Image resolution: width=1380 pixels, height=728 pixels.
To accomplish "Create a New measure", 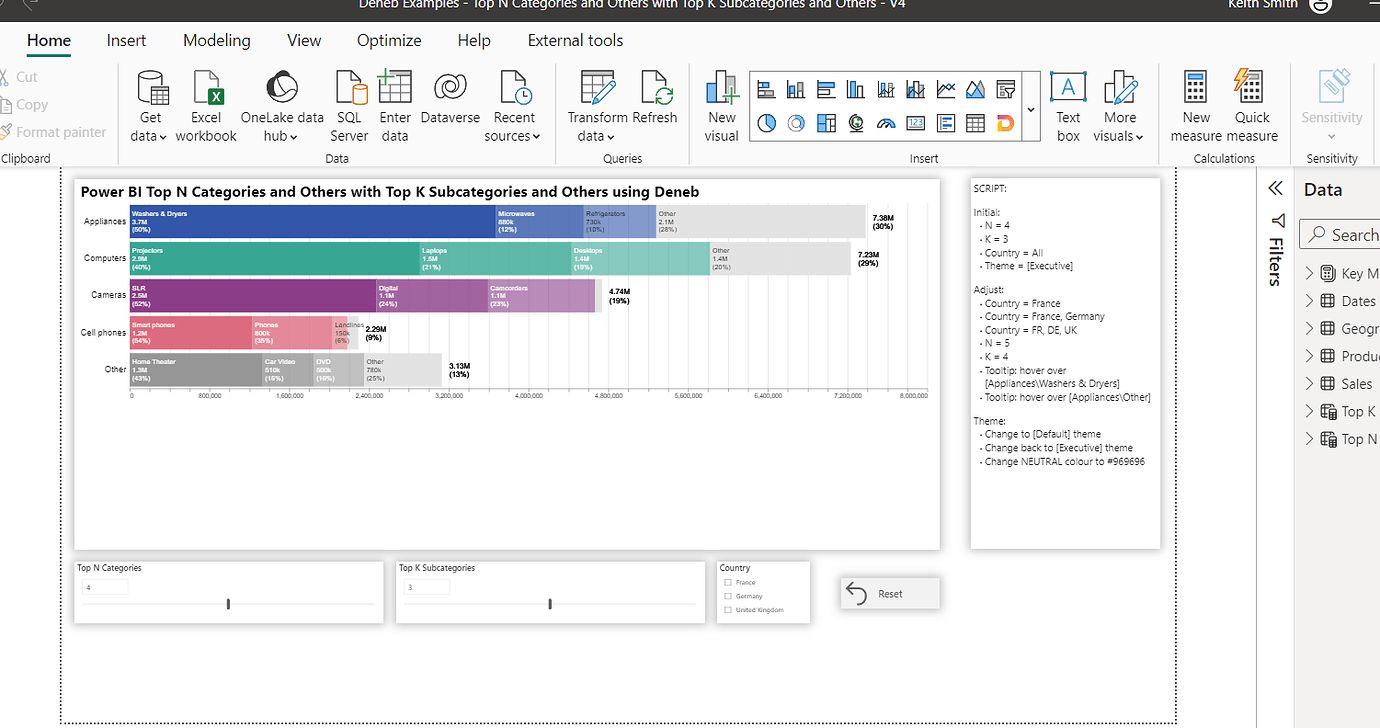I will tap(1196, 89).
